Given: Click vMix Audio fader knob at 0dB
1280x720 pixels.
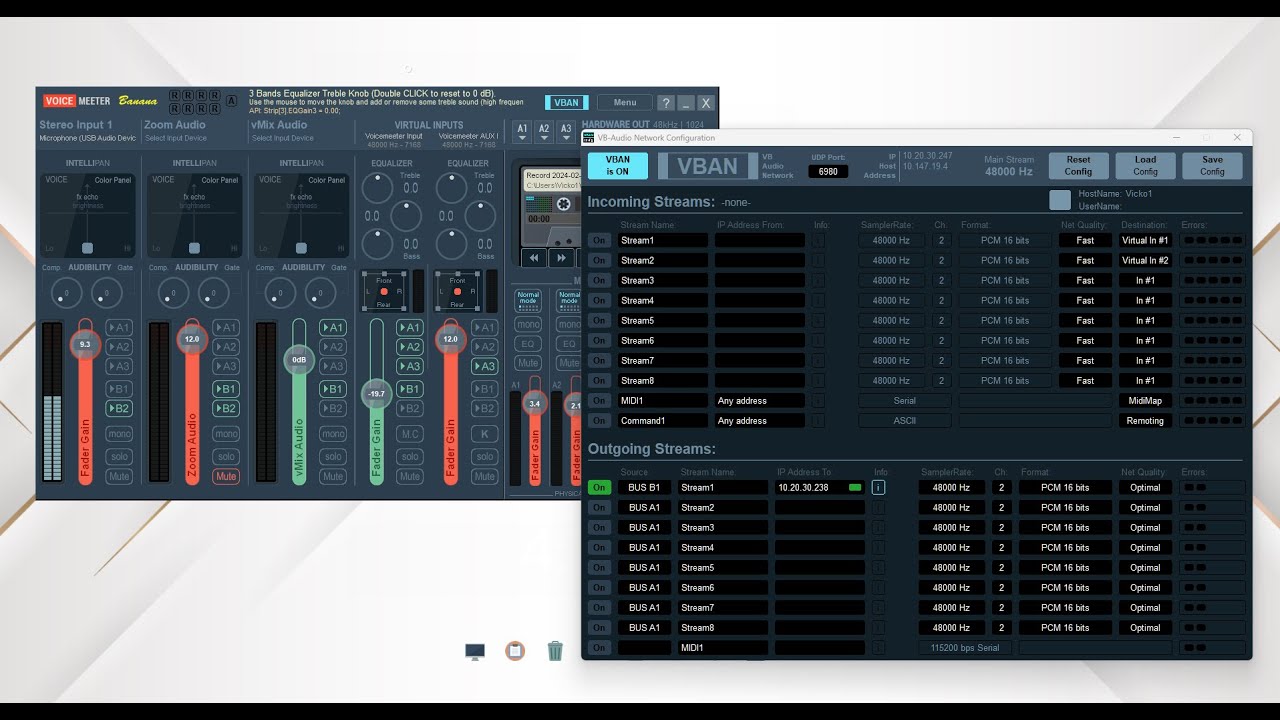Looking at the screenshot, I should coord(298,360).
